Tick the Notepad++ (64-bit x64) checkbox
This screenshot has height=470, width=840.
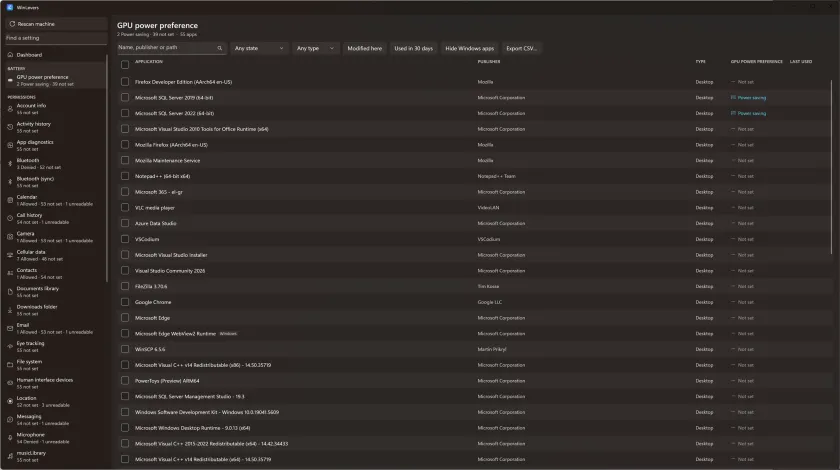(x=125, y=176)
